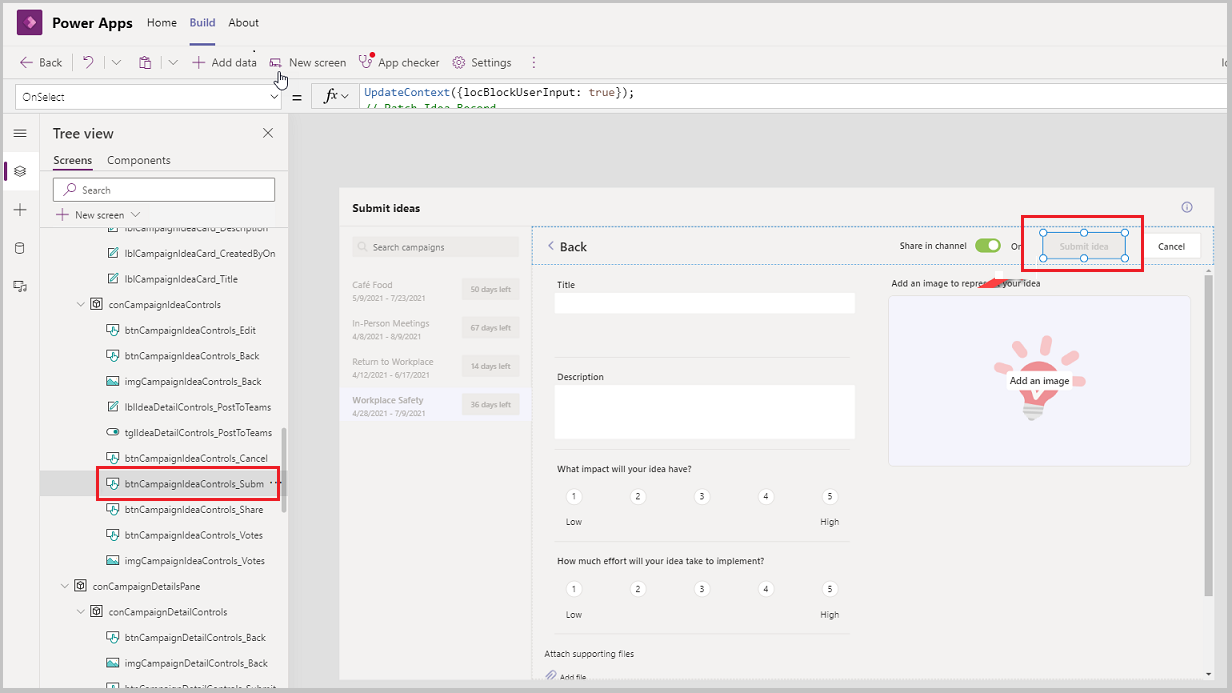Select btnCampaignIdeaControls_Edit in tree
The width and height of the screenshot is (1232, 693).
click(180, 330)
